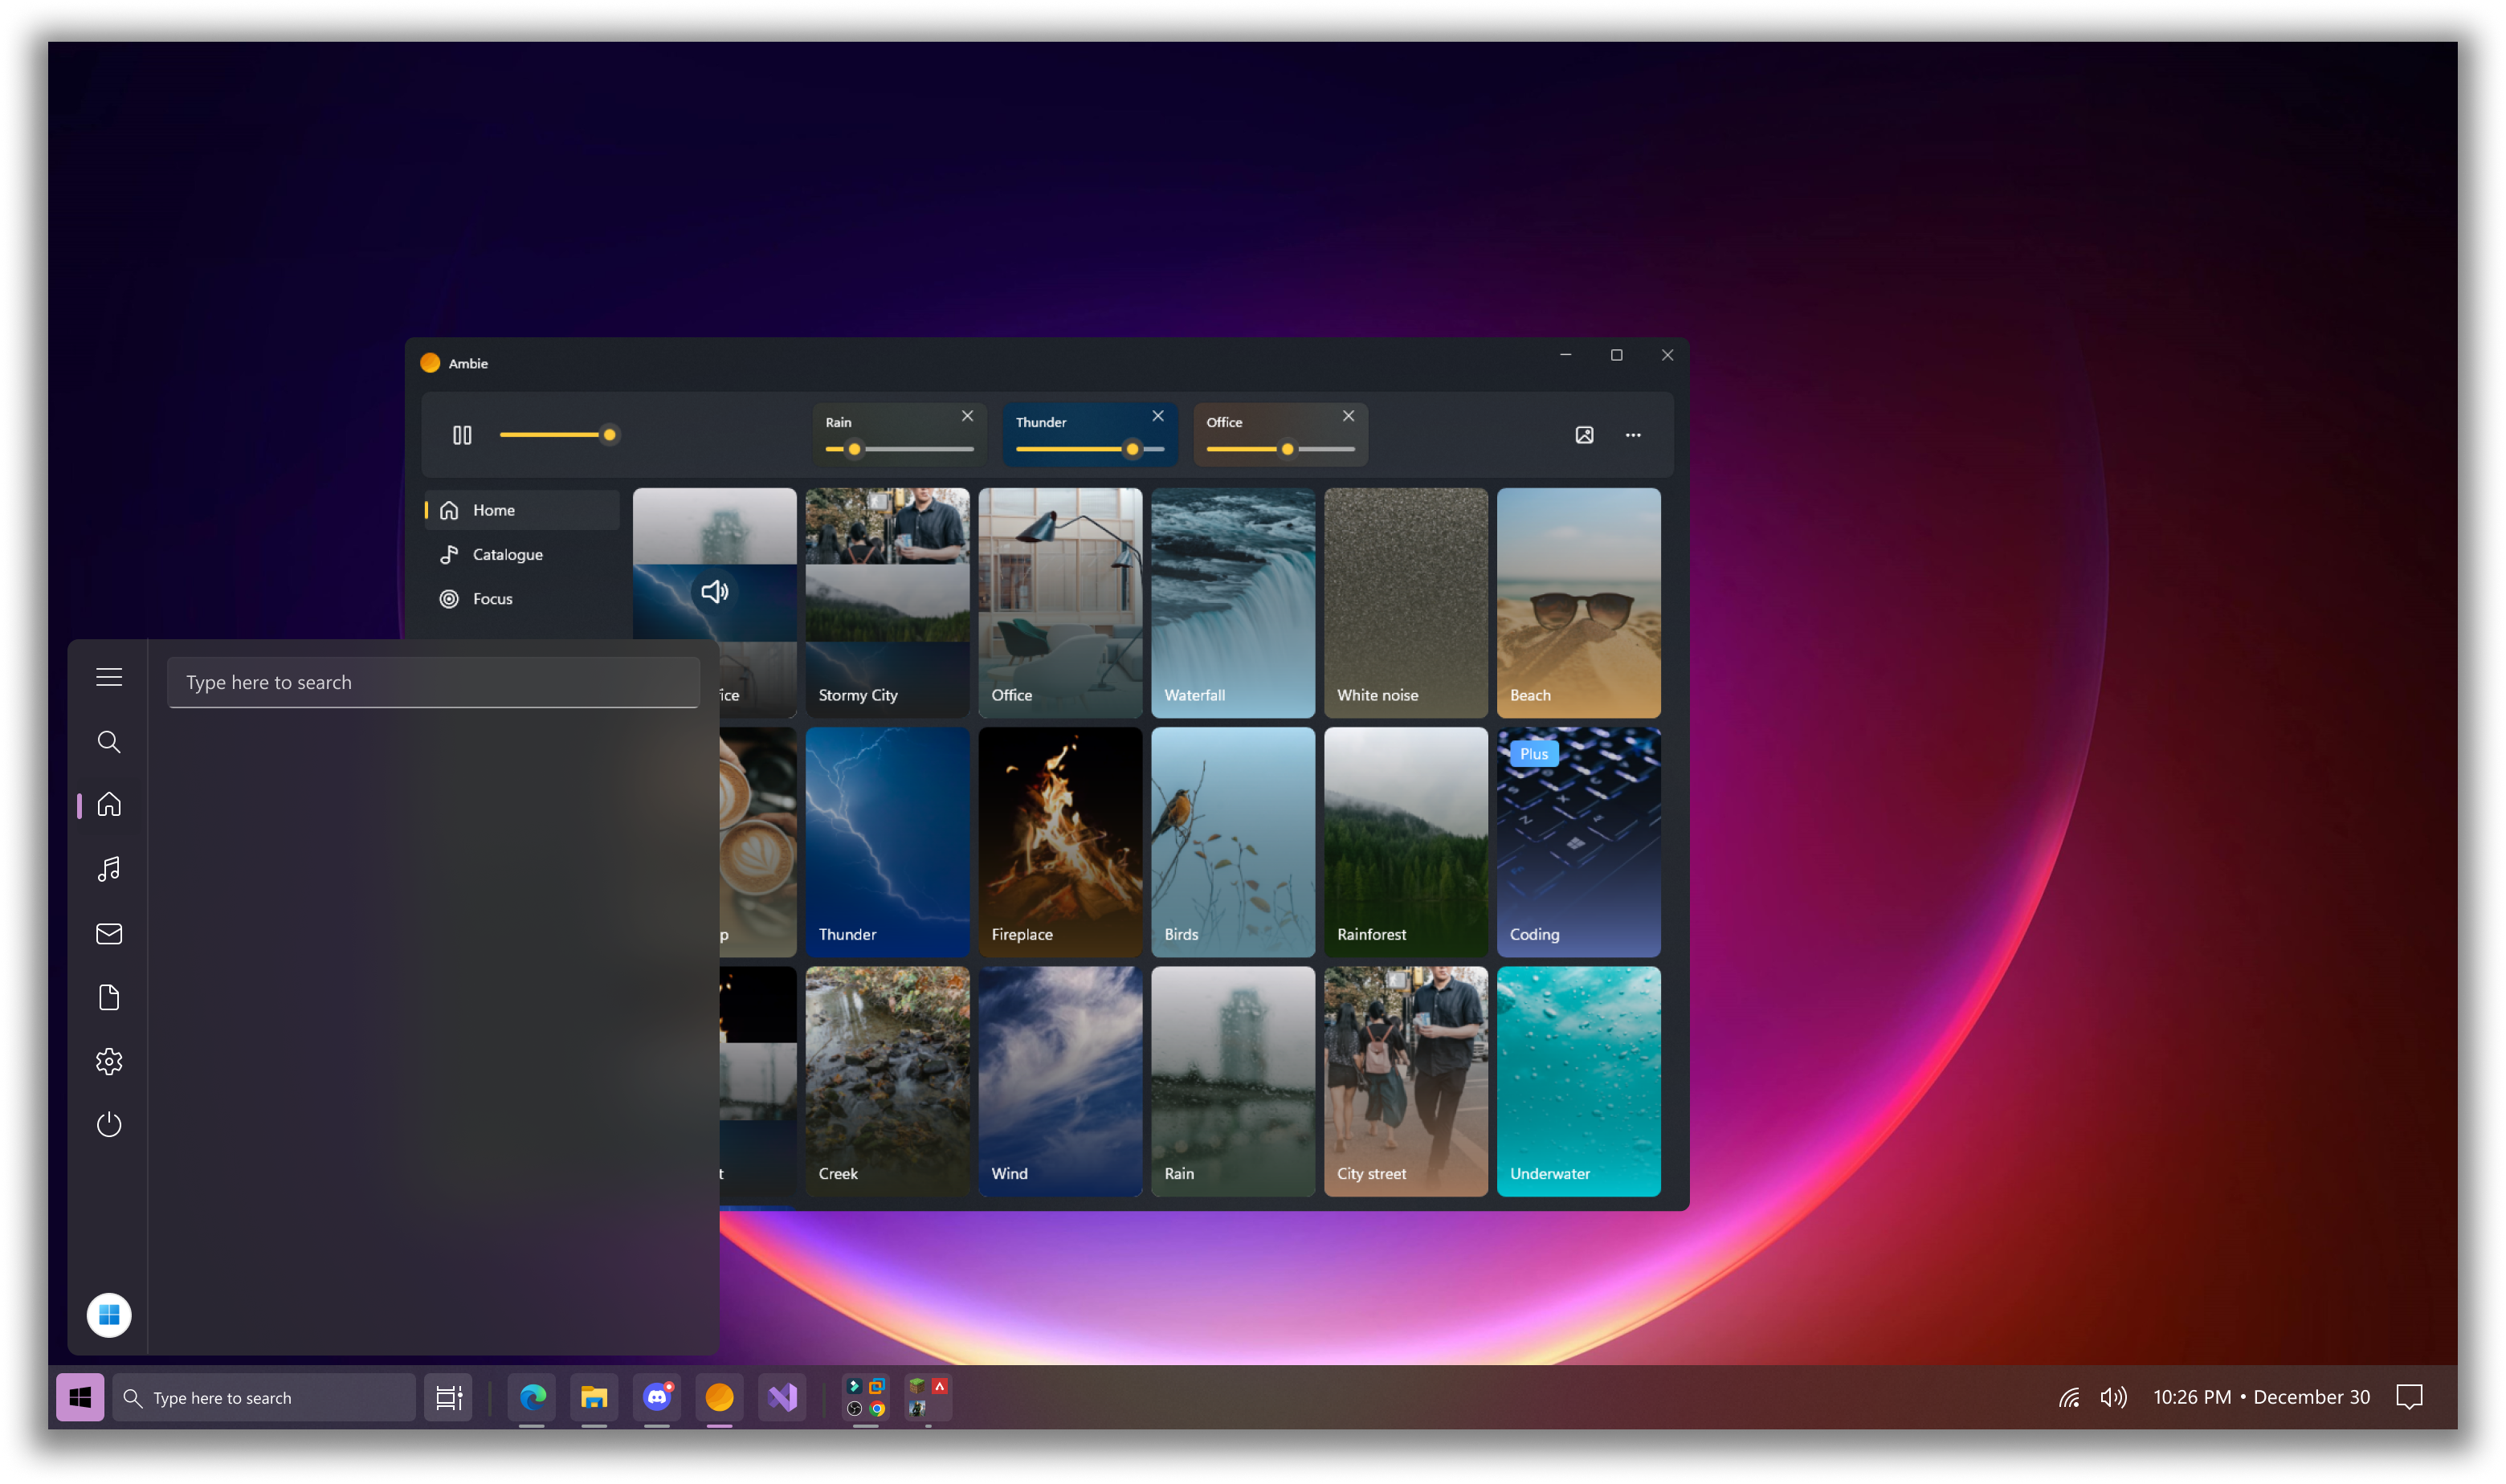Adjust the Office volume slider
The image size is (2506, 1484).
click(x=1280, y=449)
